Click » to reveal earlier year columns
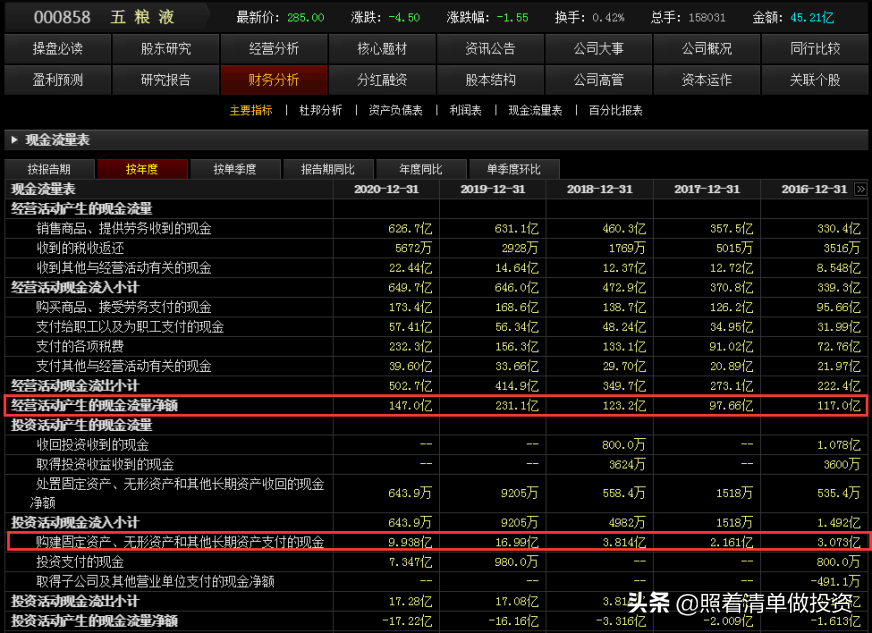This screenshot has width=872, height=633. click(x=861, y=188)
